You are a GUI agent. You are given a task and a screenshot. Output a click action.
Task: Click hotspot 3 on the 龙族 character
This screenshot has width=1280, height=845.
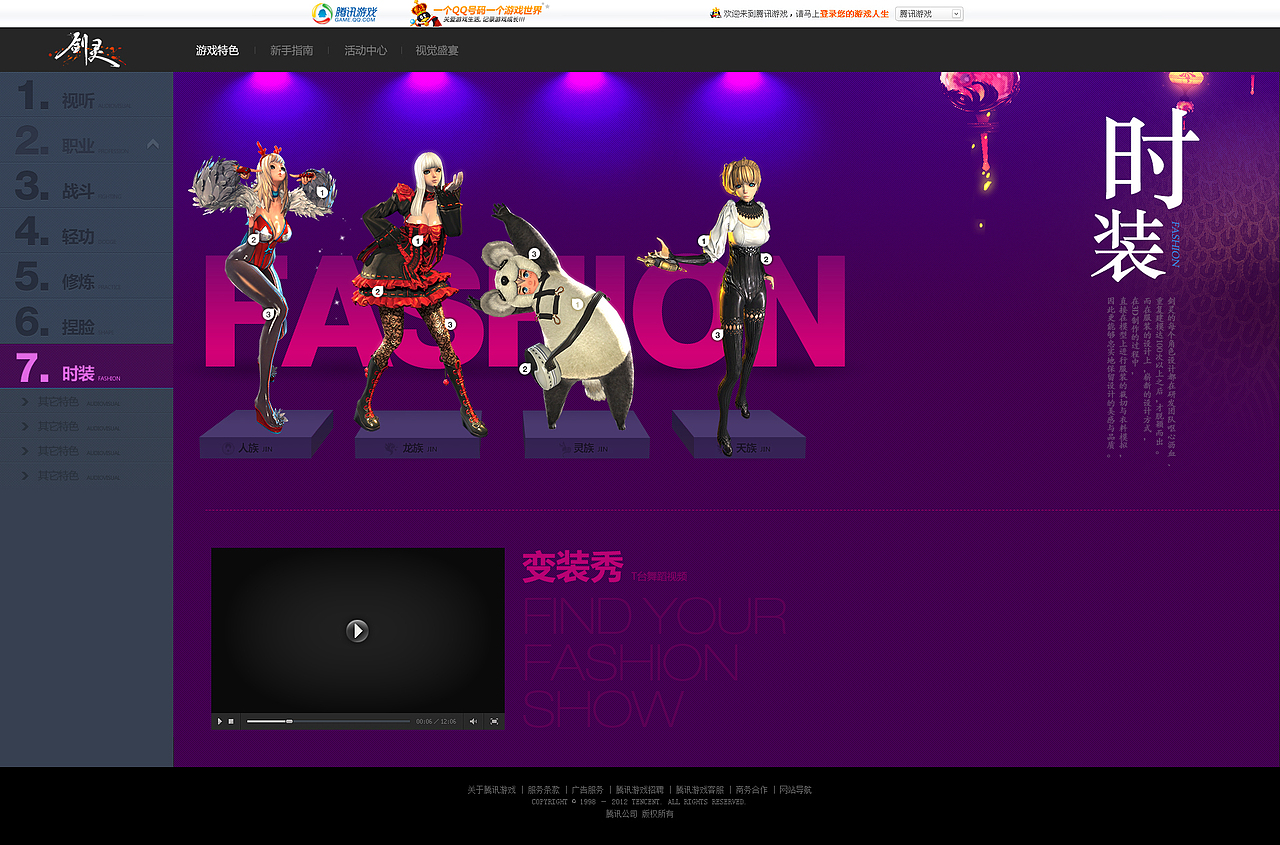pyautogui.click(x=450, y=324)
